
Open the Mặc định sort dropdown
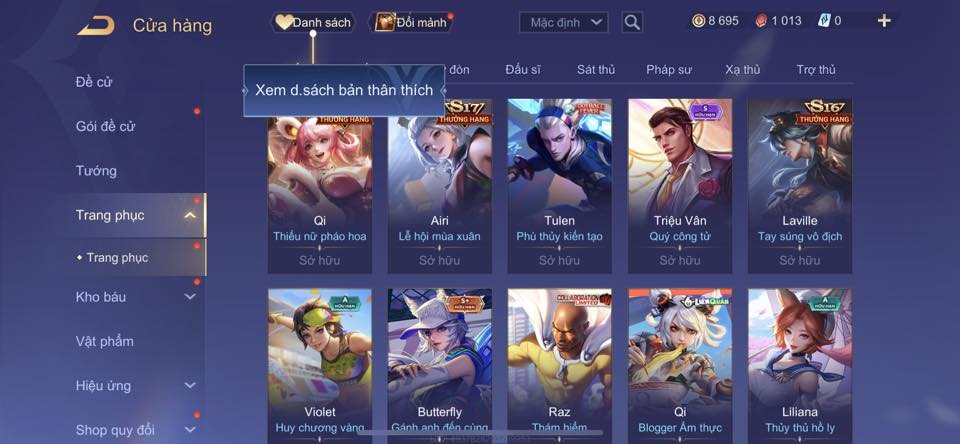564,23
